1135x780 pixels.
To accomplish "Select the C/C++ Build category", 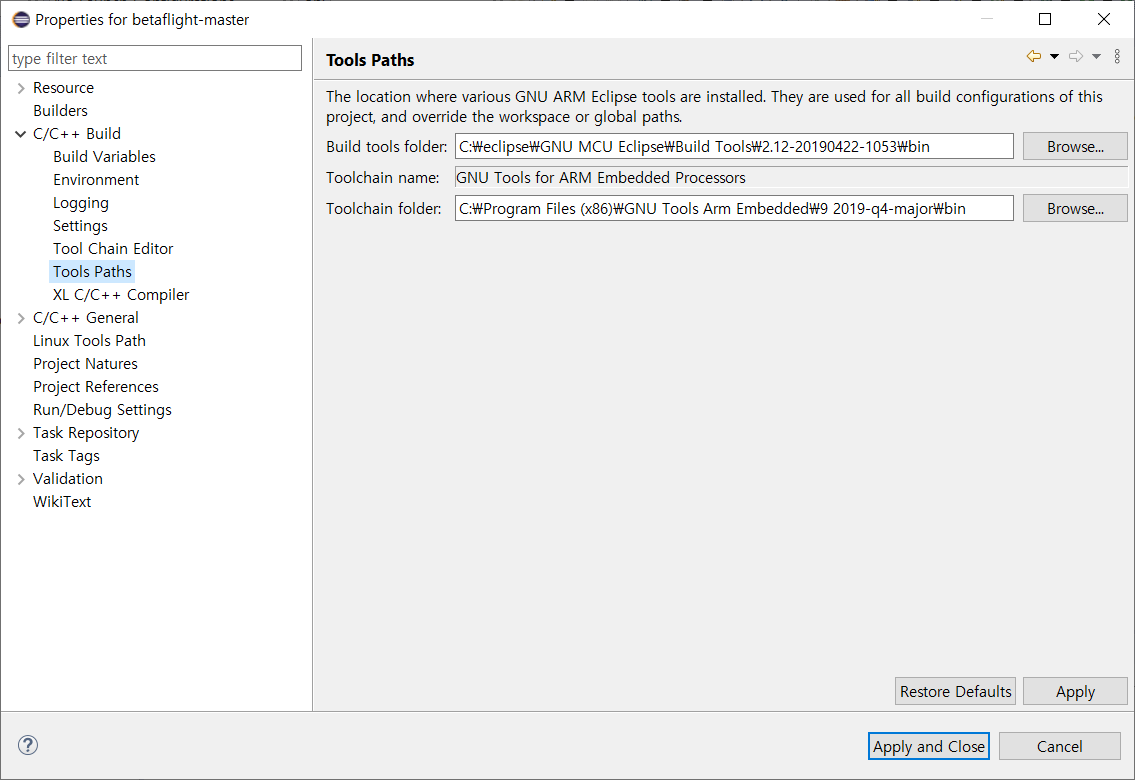I will (x=77, y=134).
